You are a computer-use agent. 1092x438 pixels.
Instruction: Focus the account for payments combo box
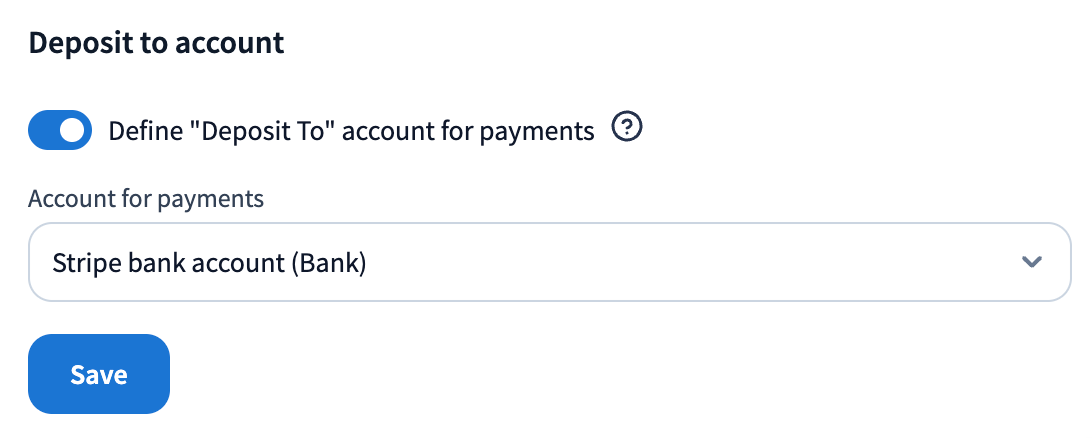point(549,262)
